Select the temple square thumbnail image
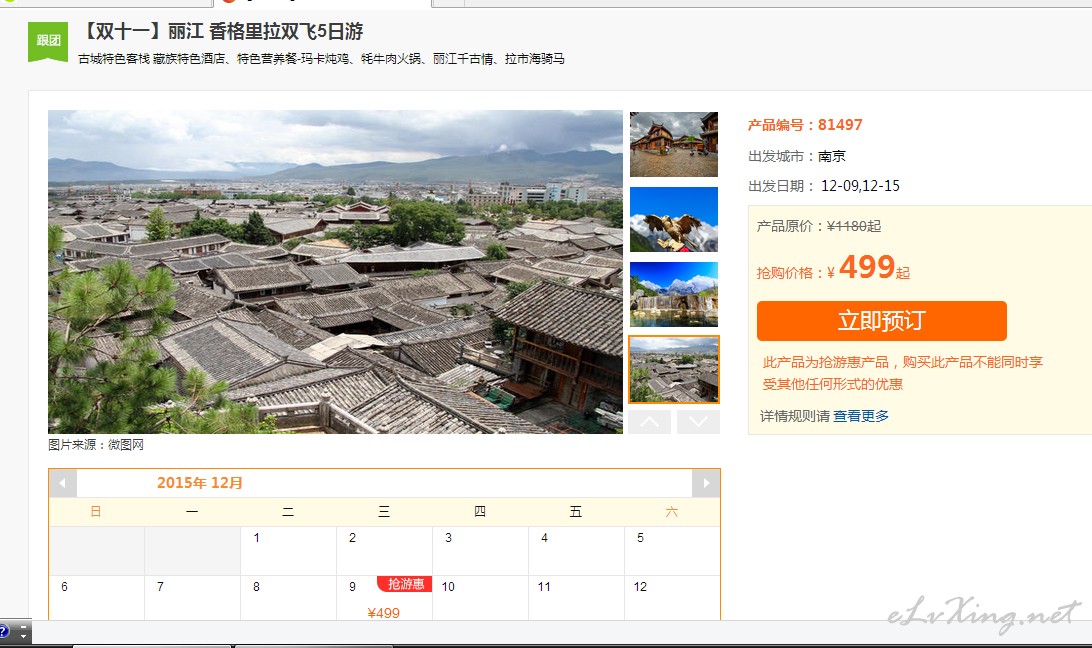 pyautogui.click(x=673, y=144)
